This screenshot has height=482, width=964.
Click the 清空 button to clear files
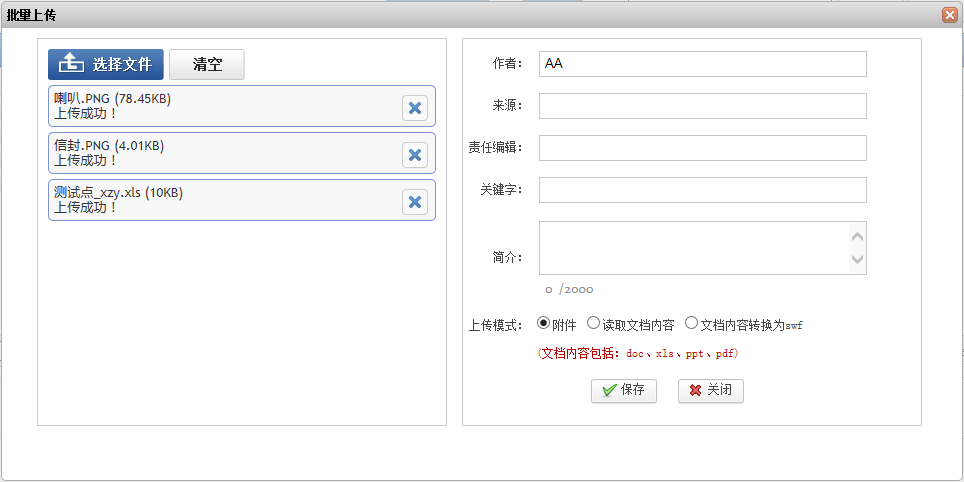(207, 65)
